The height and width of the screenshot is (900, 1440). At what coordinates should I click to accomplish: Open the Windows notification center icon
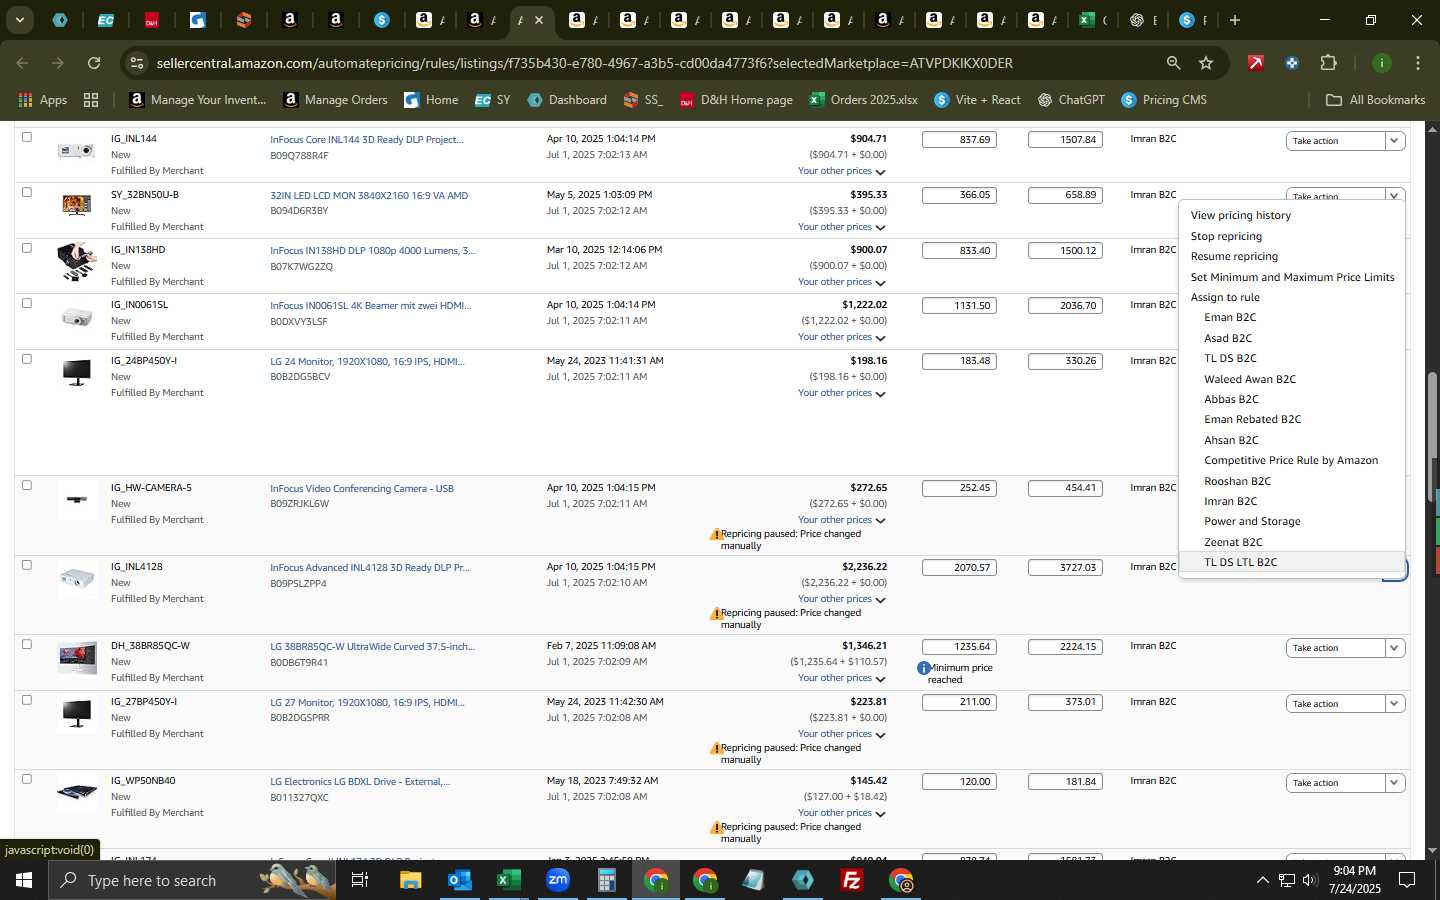click(x=1407, y=880)
